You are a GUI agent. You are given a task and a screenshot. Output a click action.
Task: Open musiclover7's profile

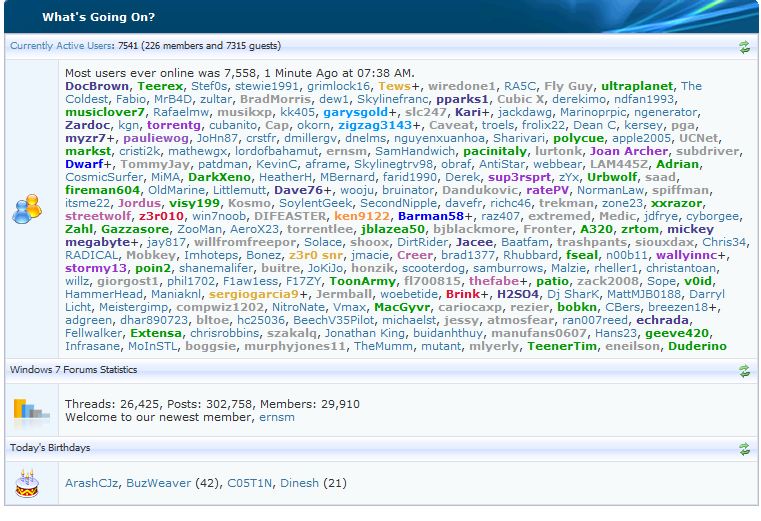(x=105, y=112)
